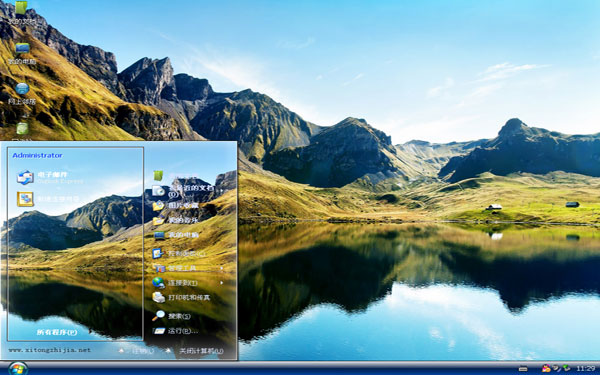Screen dimensions: 600x375
Task: Click the Administrator user name
Action: click(x=38, y=155)
